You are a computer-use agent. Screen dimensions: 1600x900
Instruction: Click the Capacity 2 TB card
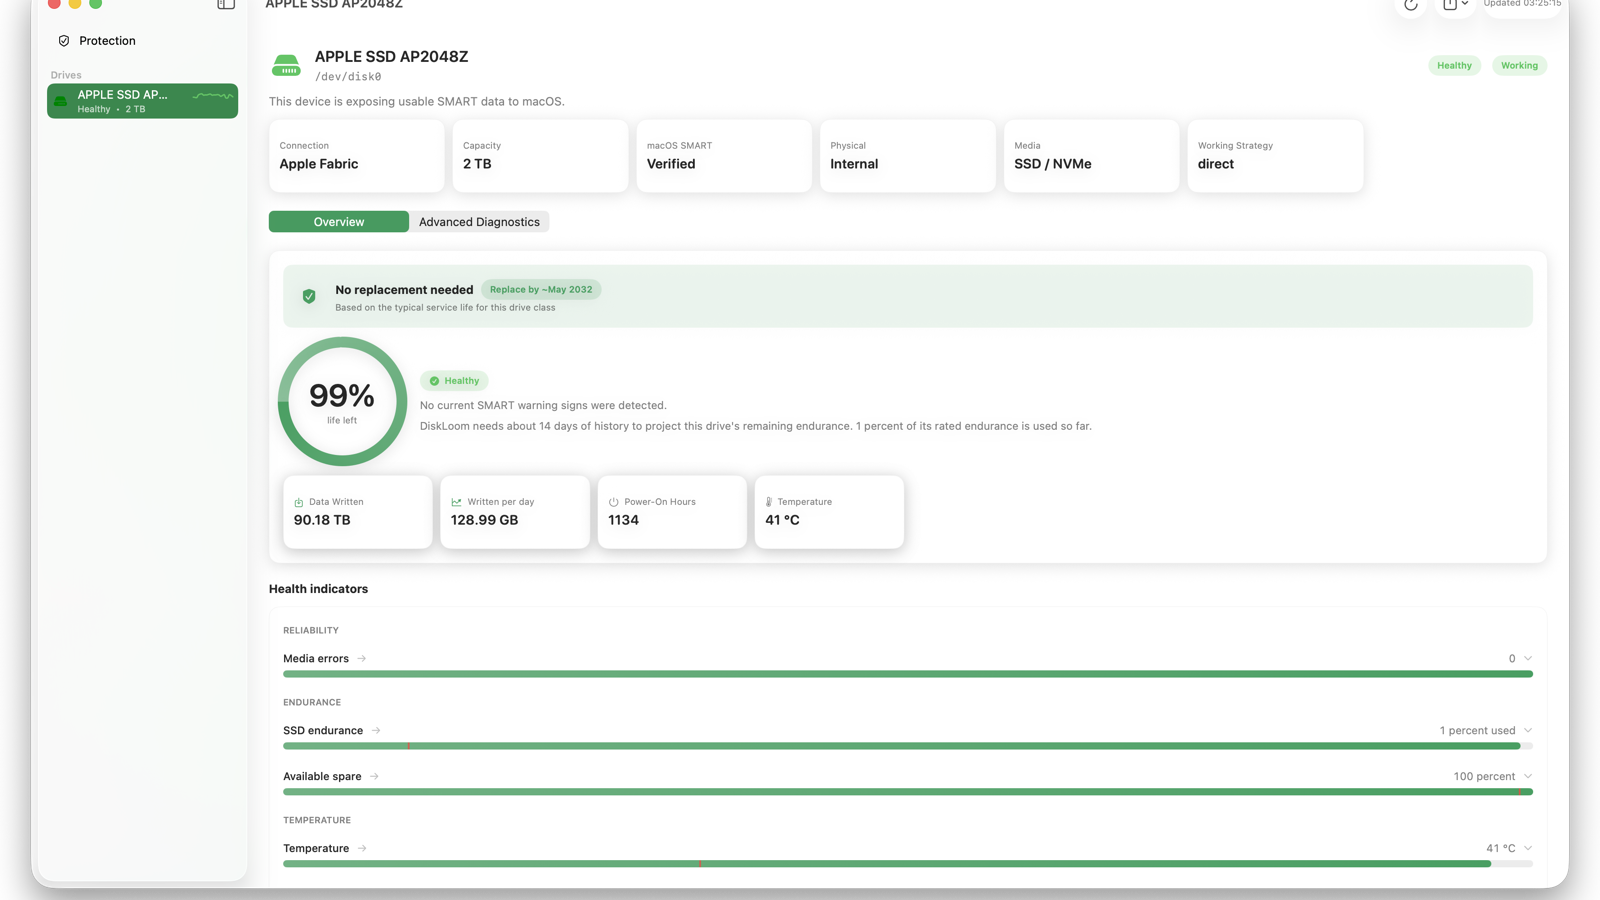540,156
